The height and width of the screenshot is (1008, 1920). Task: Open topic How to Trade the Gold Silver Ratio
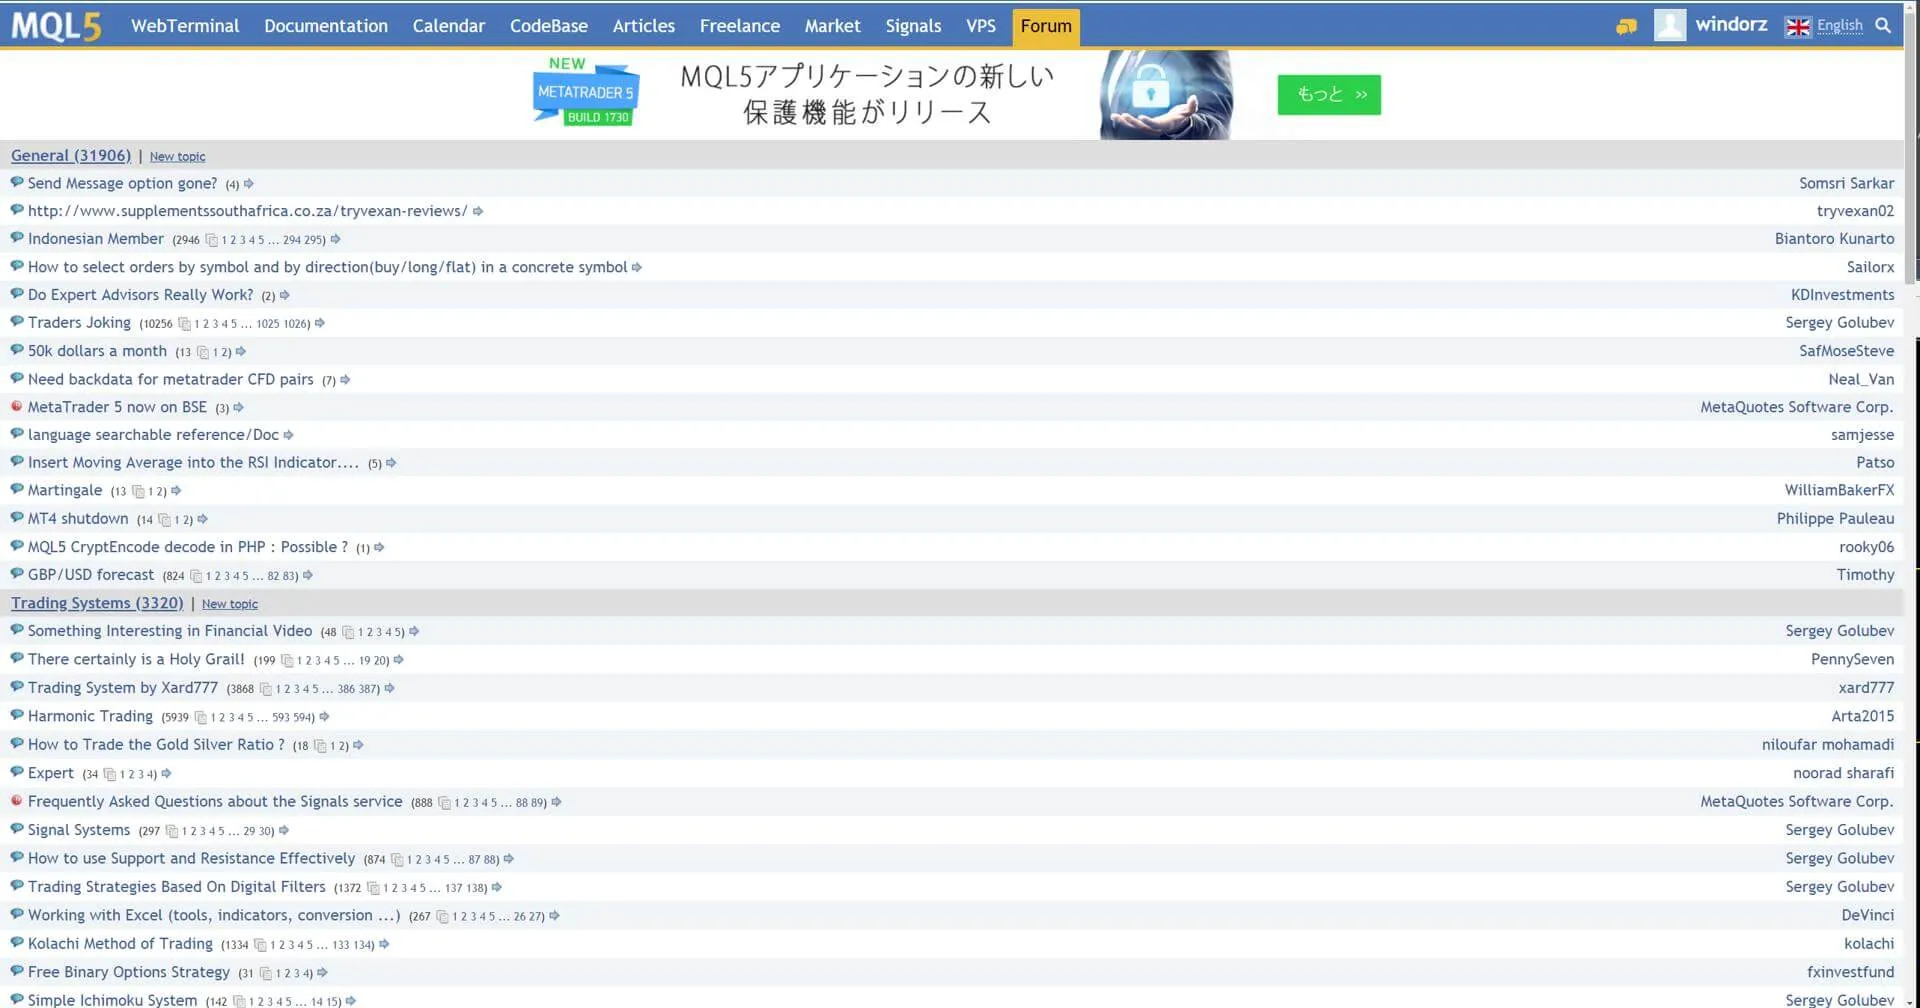click(156, 745)
